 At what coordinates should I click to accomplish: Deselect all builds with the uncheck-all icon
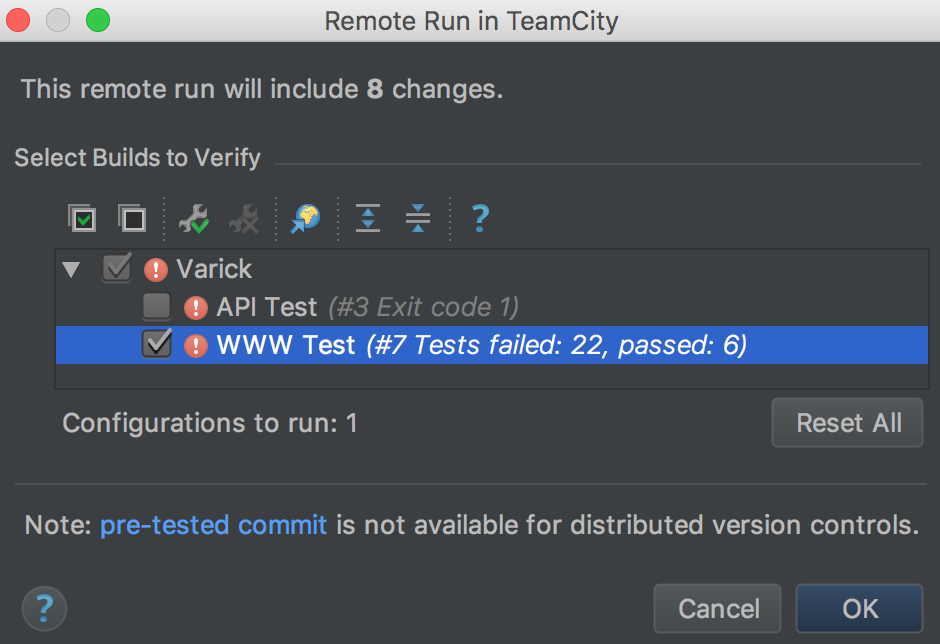[x=133, y=218]
